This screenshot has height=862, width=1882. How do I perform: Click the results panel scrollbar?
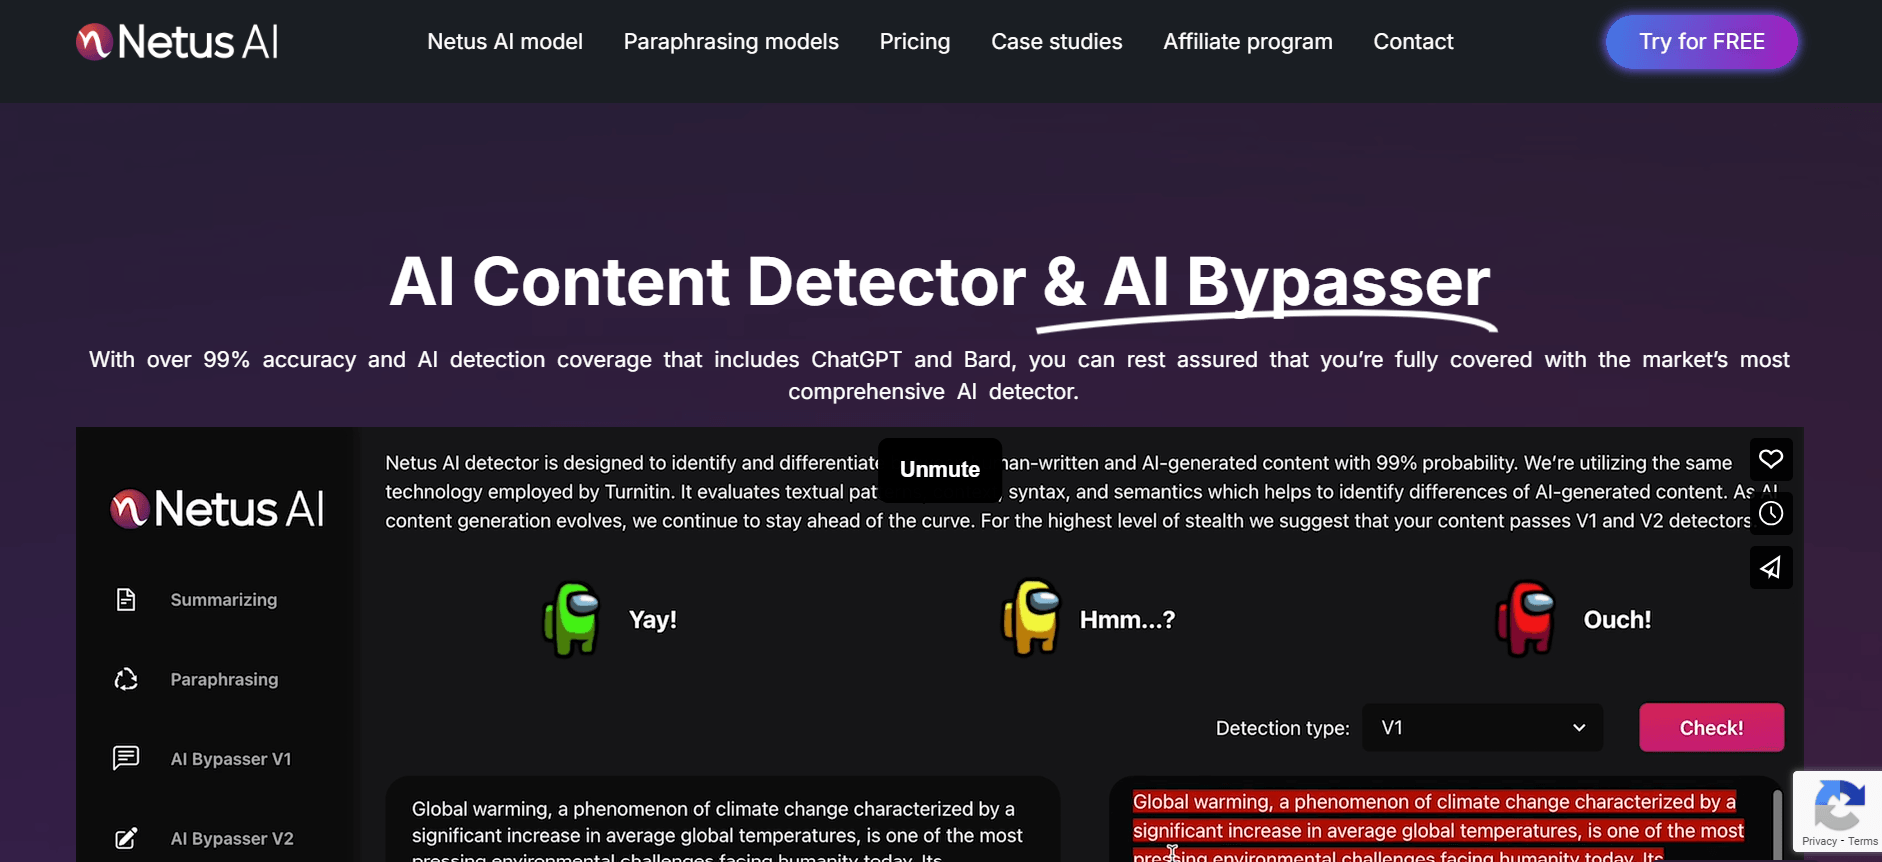[x=1777, y=825]
